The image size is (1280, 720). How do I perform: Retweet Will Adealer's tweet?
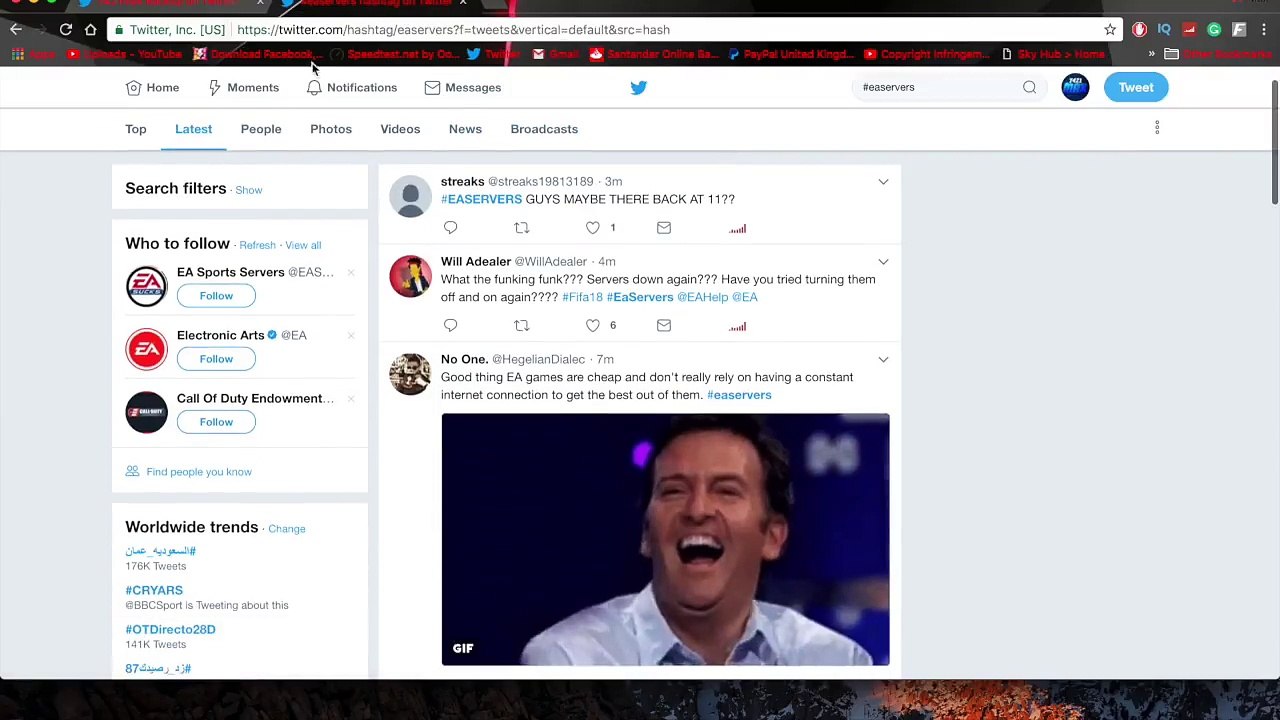521,326
